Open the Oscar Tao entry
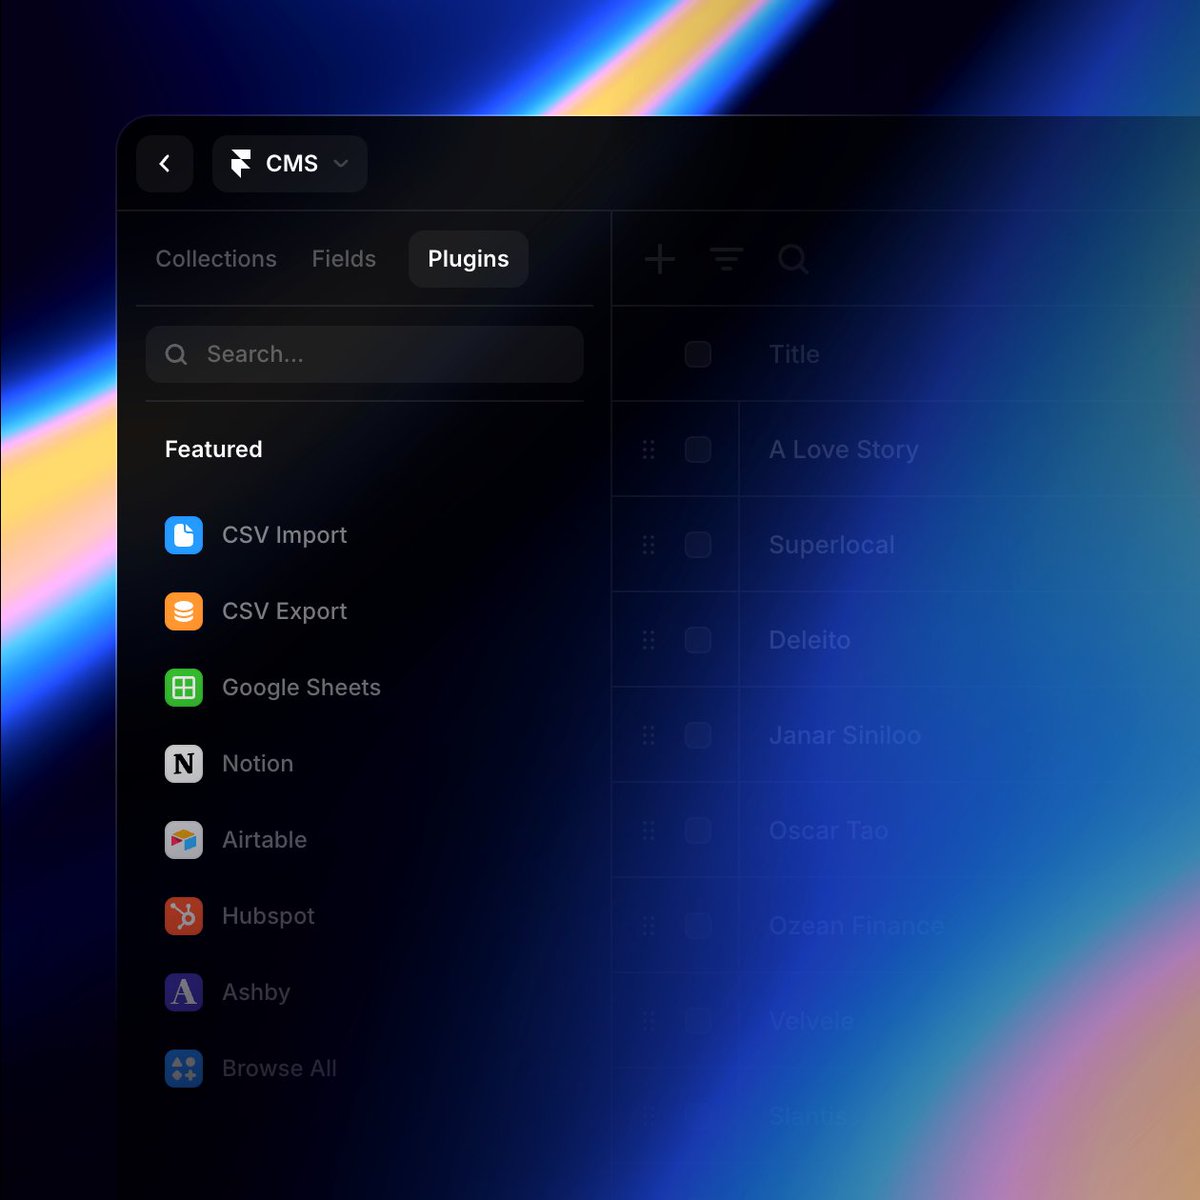1200x1200 pixels. pos(828,830)
